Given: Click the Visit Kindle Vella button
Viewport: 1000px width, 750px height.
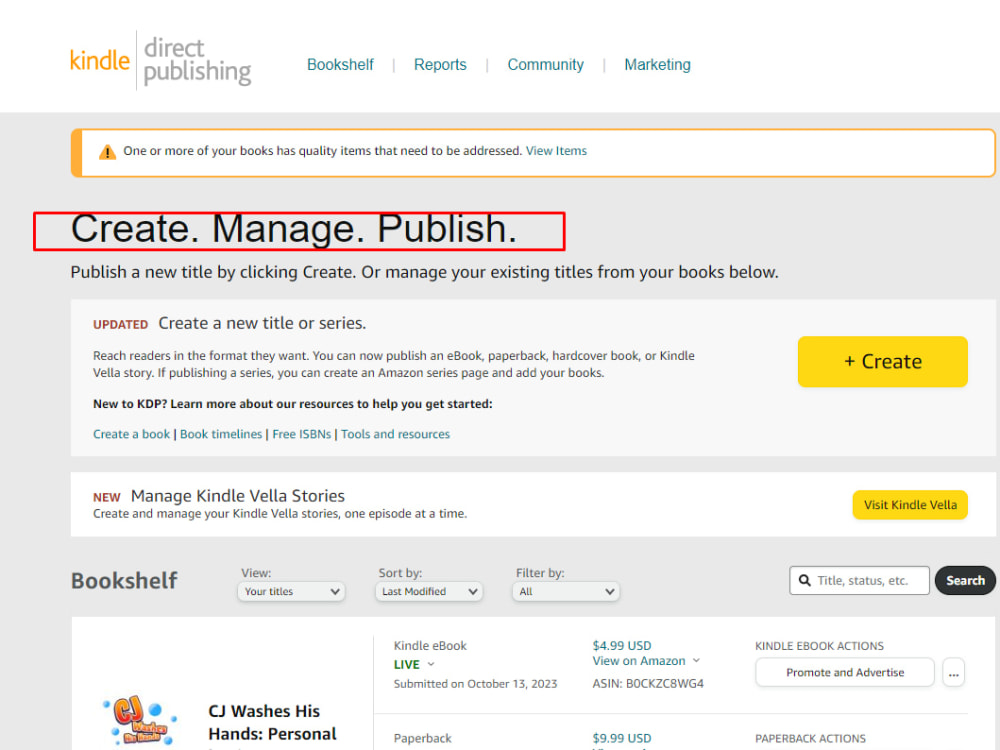Looking at the screenshot, I should (x=910, y=504).
